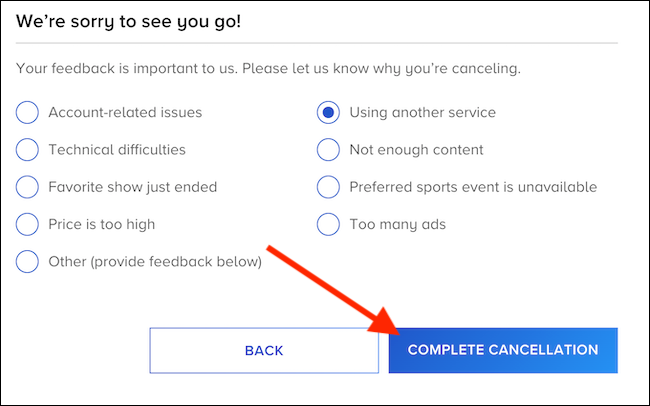Select the Favorite show just ended radio circle
This screenshot has width=650, height=406.
click(27, 187)
